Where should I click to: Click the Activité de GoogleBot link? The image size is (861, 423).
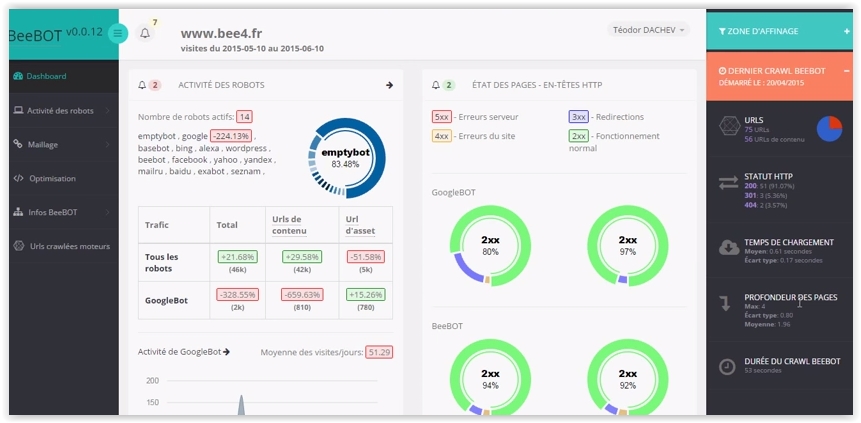(184, 352)
